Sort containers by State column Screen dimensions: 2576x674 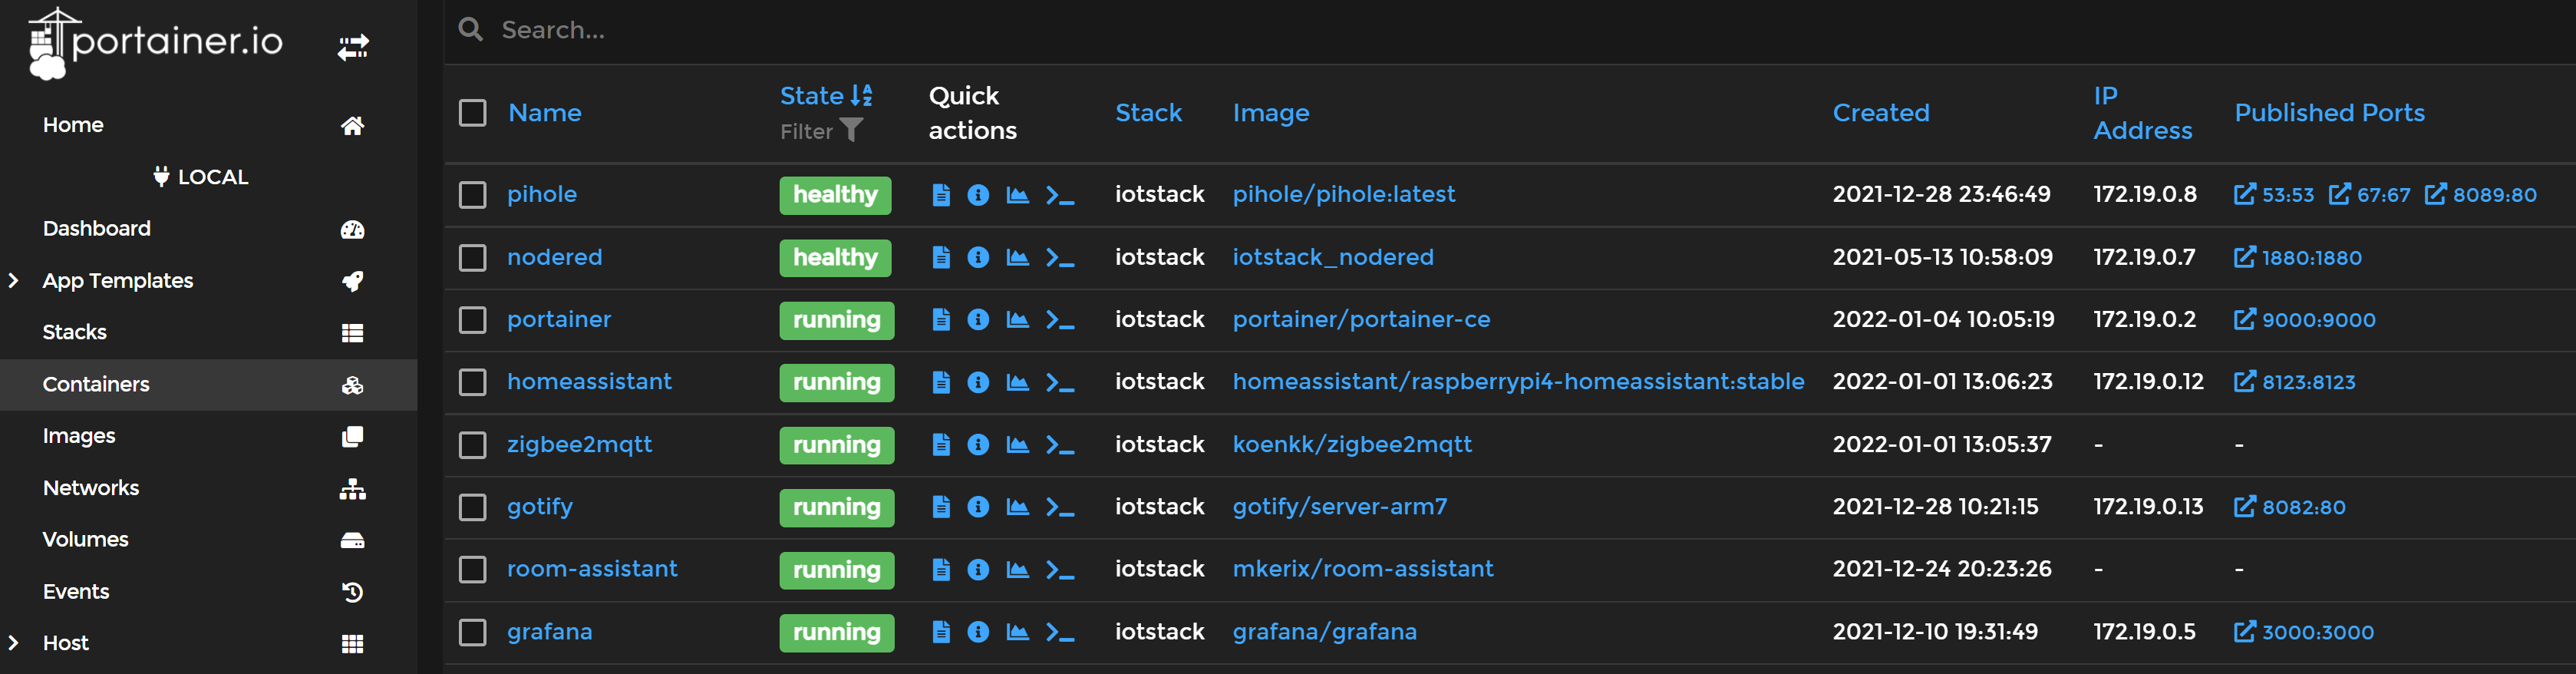point(826,96)
